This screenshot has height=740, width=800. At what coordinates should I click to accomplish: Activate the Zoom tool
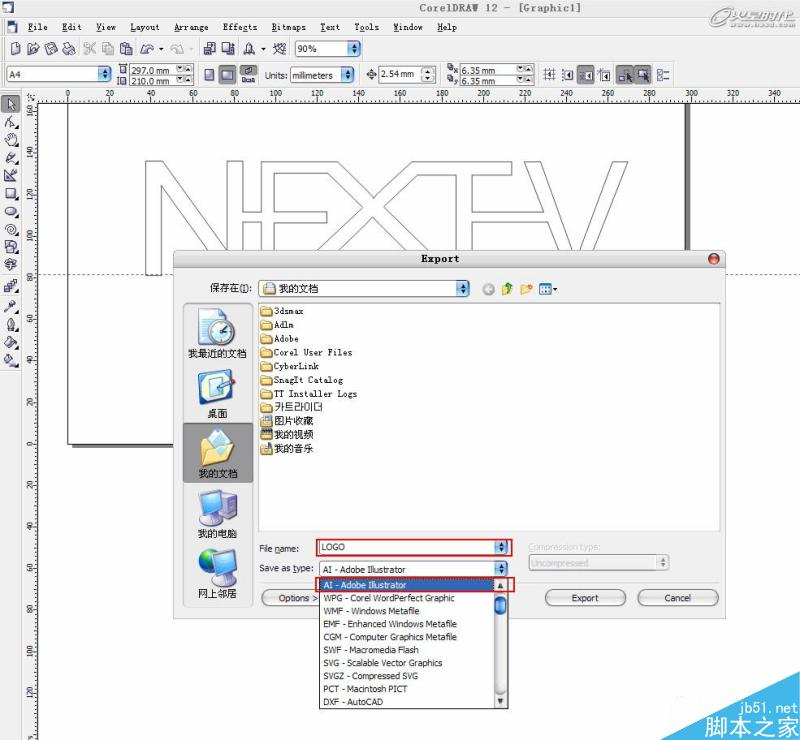pyautogui.click(x=11, y=141)
